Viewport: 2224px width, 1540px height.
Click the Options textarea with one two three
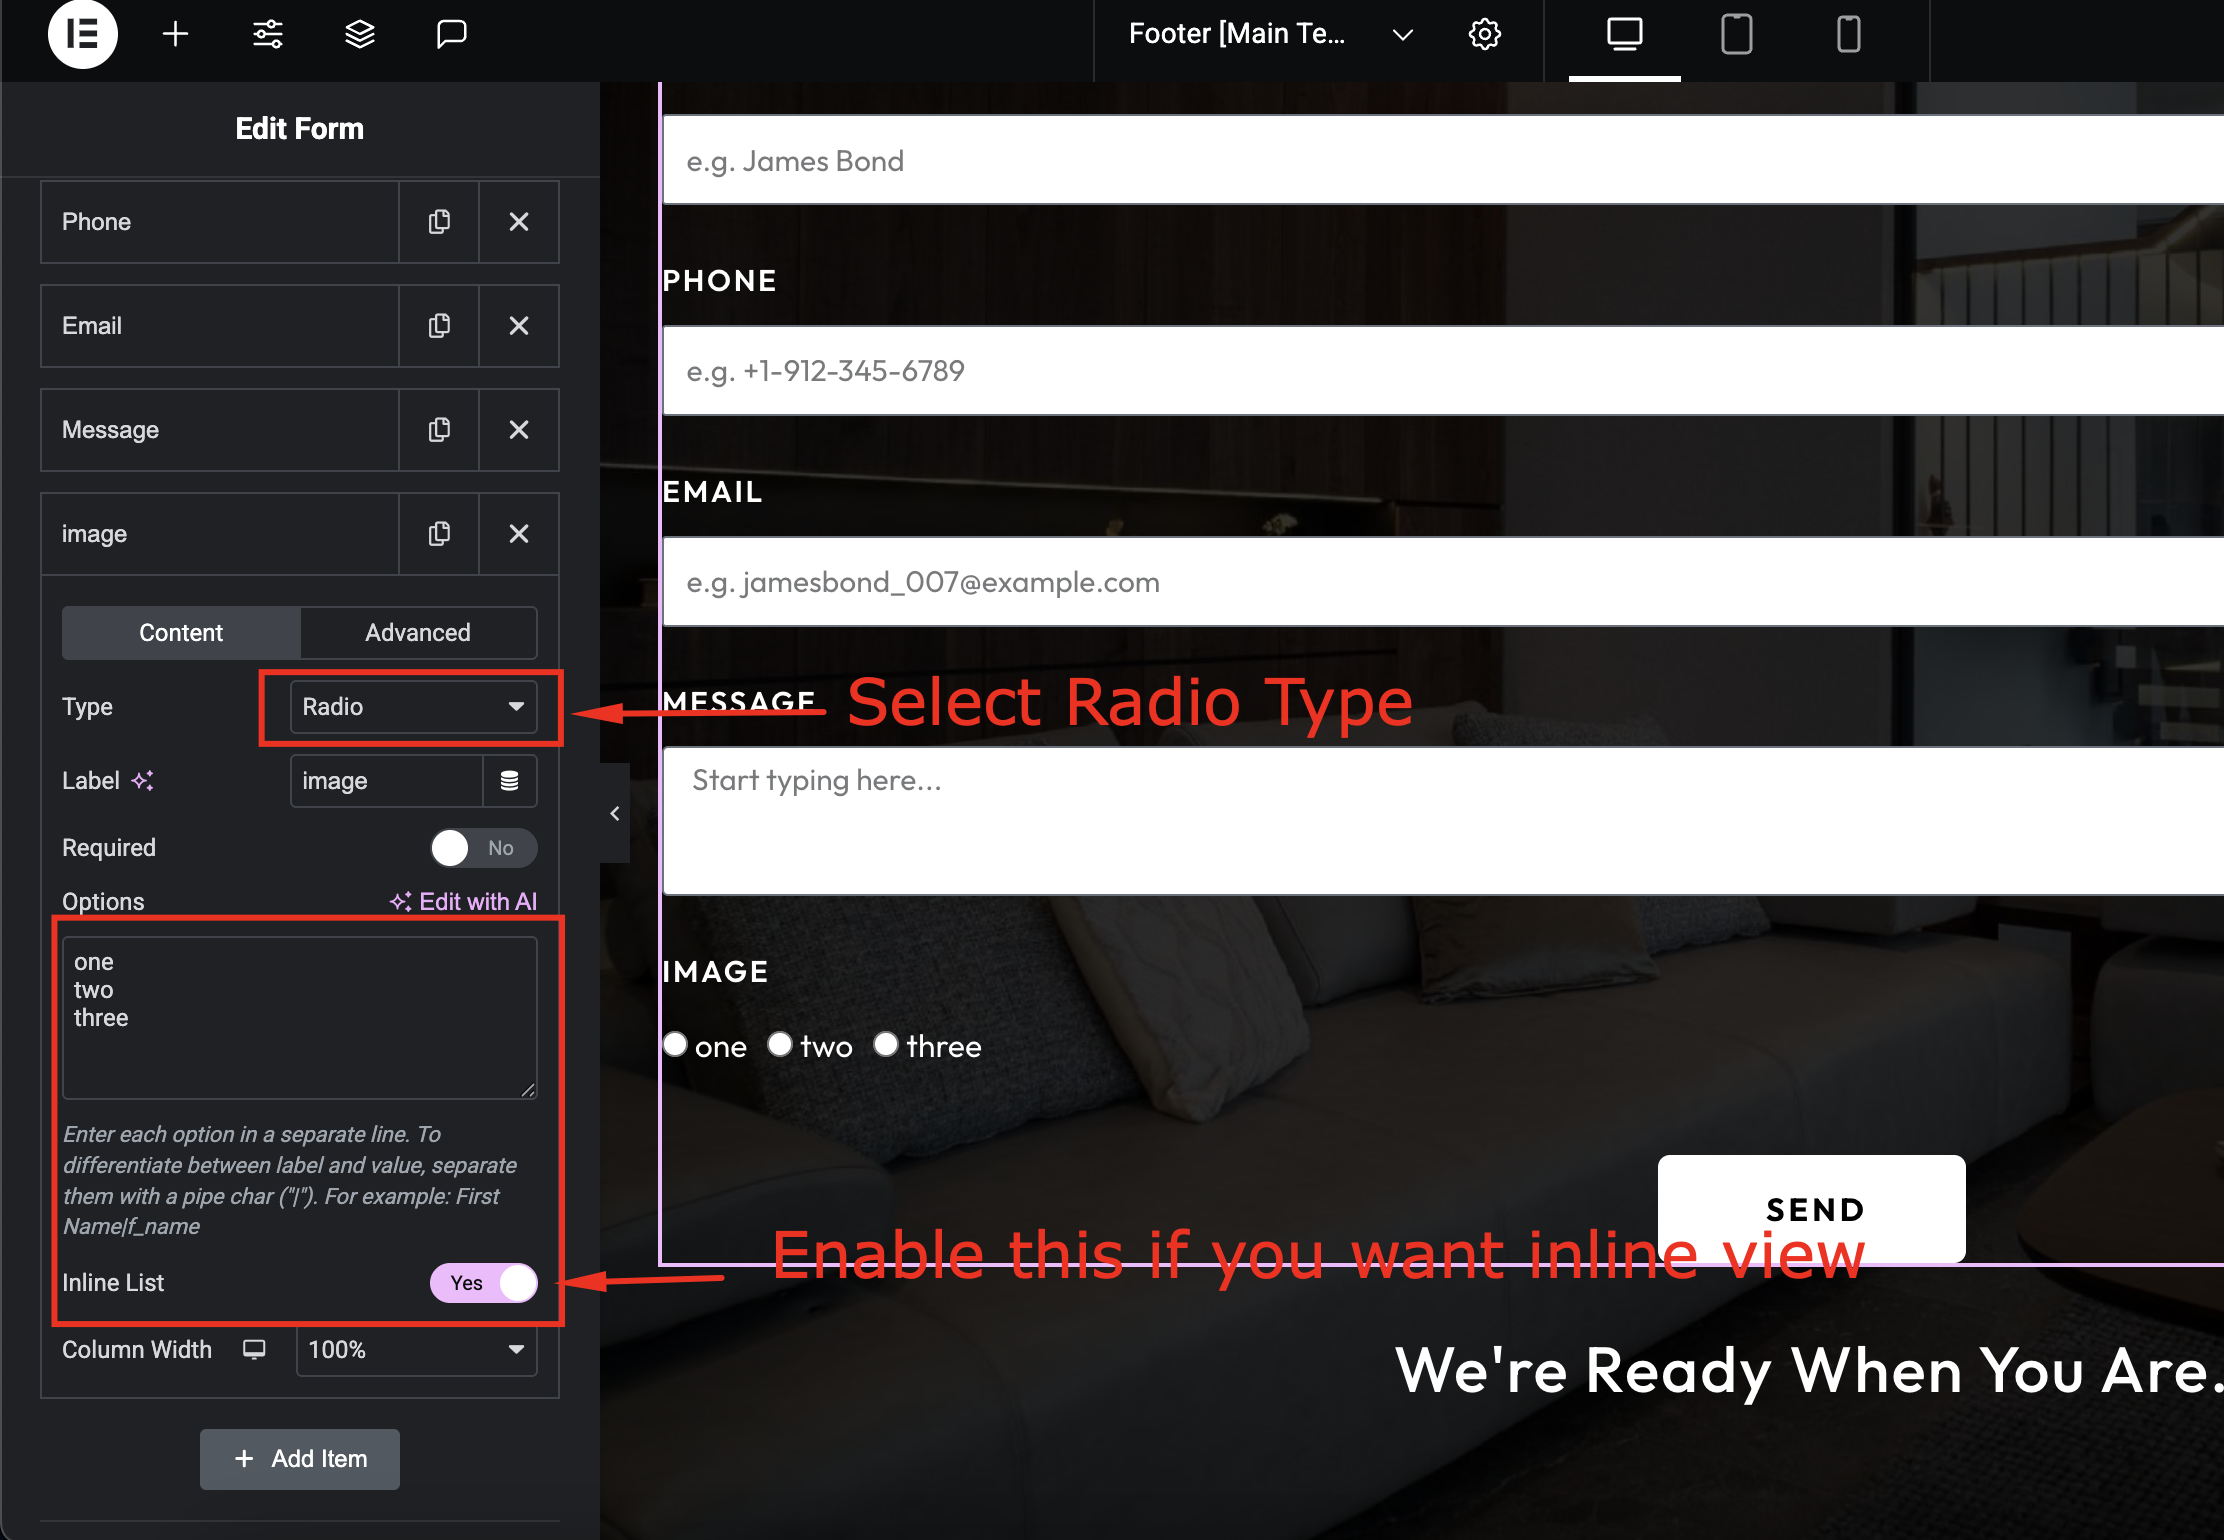(300, 1018)
